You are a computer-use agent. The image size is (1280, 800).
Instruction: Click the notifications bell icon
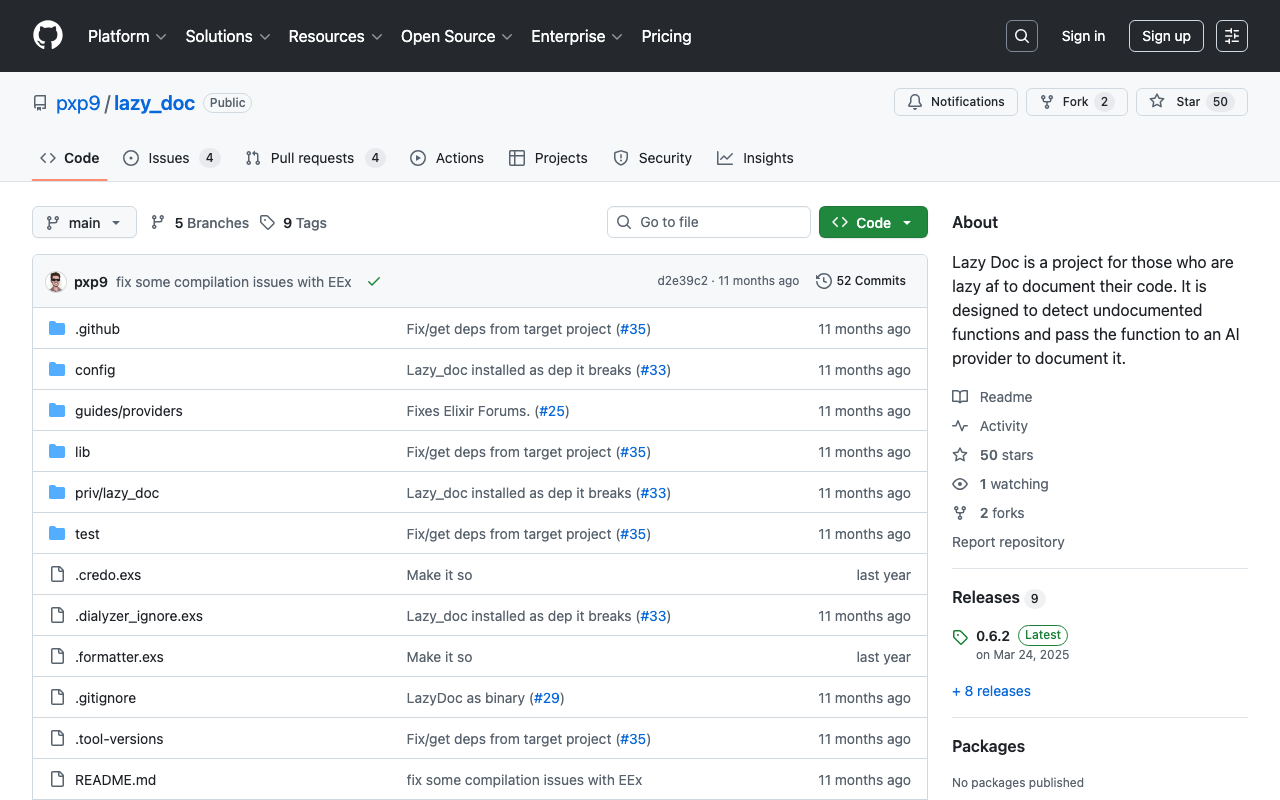click(914, 101)
